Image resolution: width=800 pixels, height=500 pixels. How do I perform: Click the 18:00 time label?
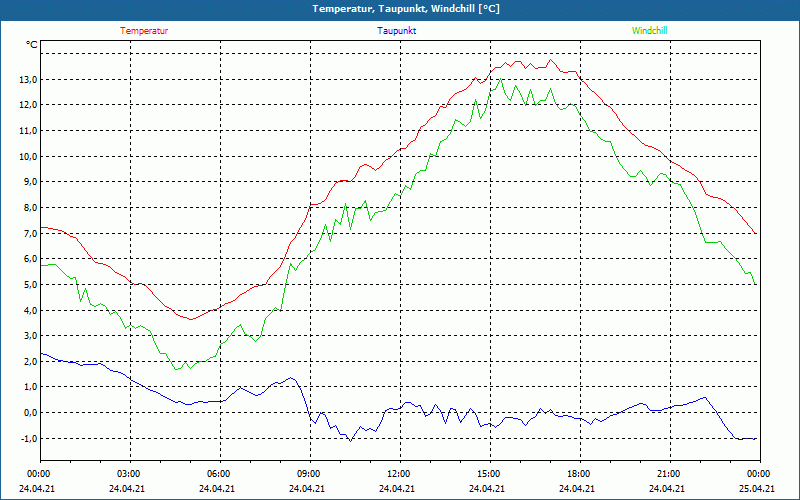(580, 474)
